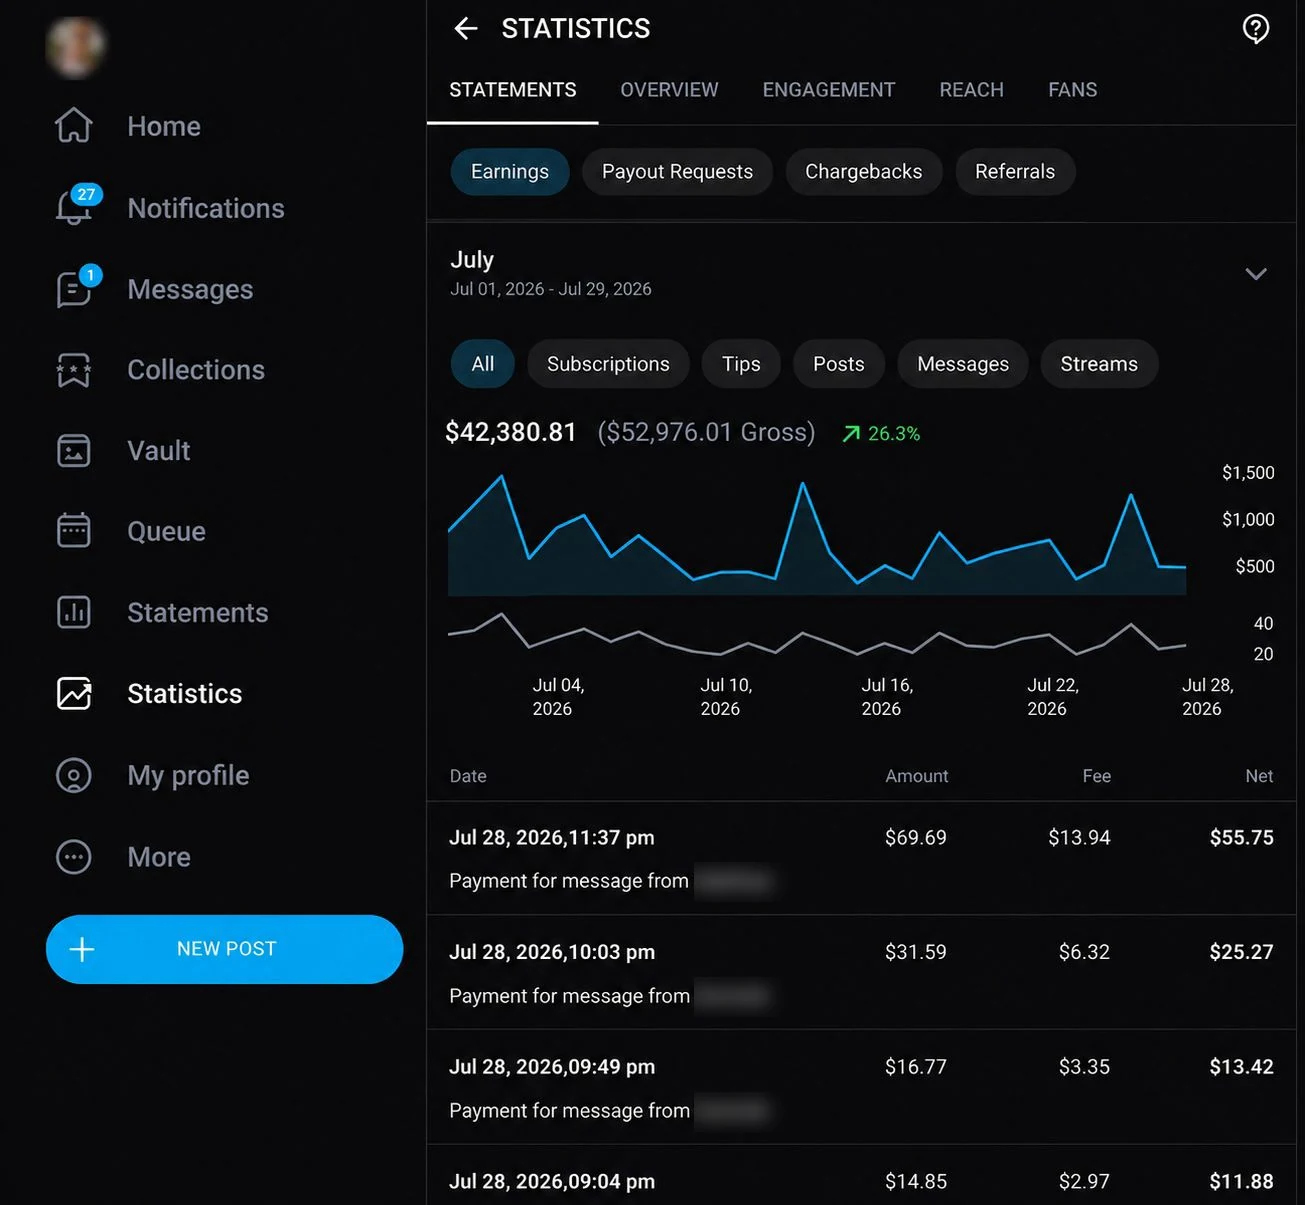Select the Chargebacks chip
Screen dimensions: 1305x1205
[x=864, y=172]
